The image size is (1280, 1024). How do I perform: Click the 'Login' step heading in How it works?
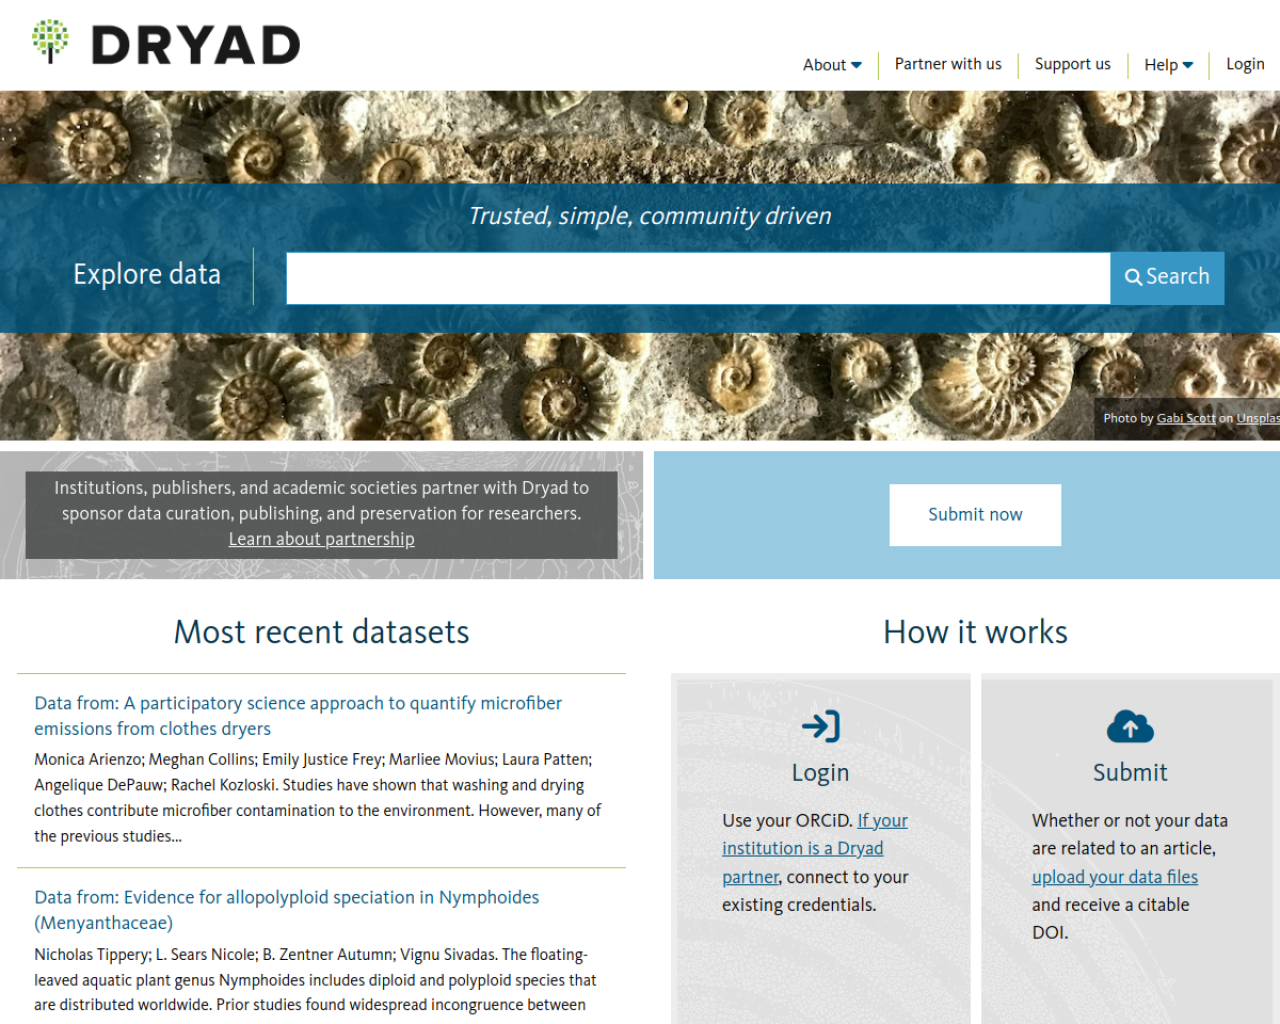tap(820, 773)
